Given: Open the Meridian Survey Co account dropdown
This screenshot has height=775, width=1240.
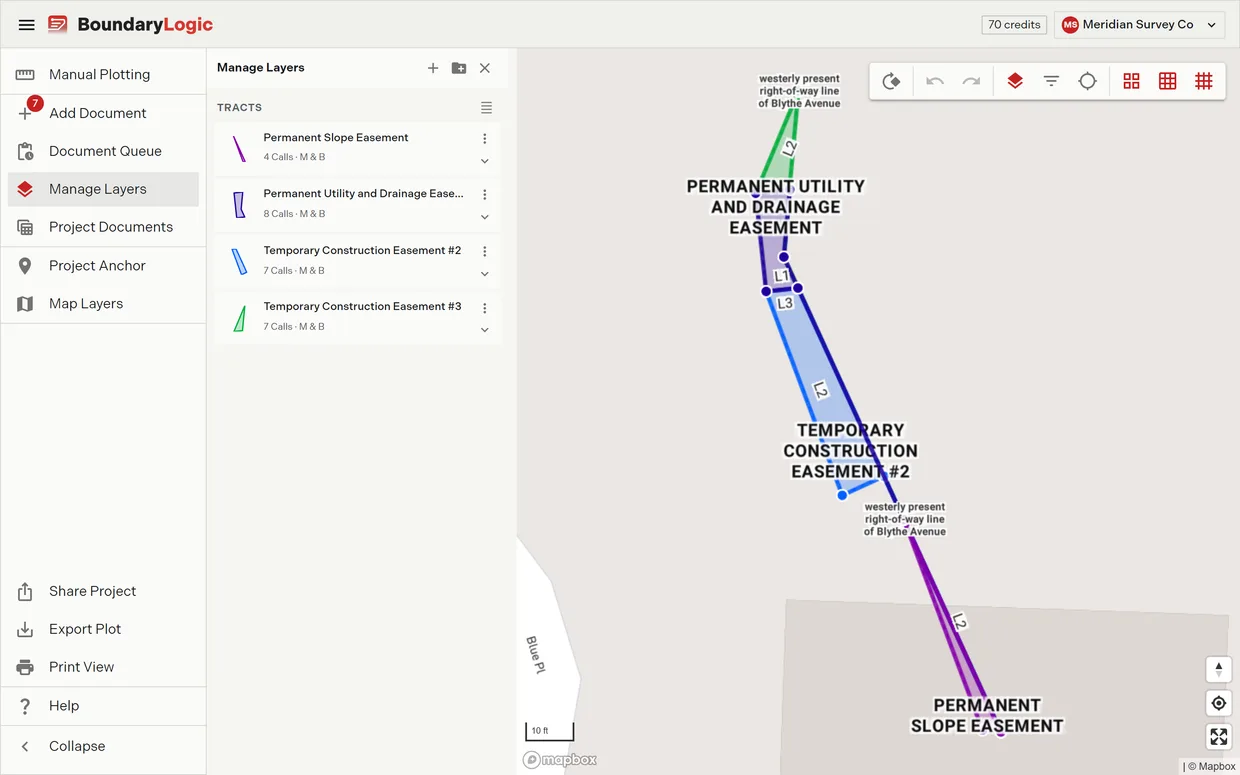Looking at the screenshot, I should click(x=1140, y=25).
